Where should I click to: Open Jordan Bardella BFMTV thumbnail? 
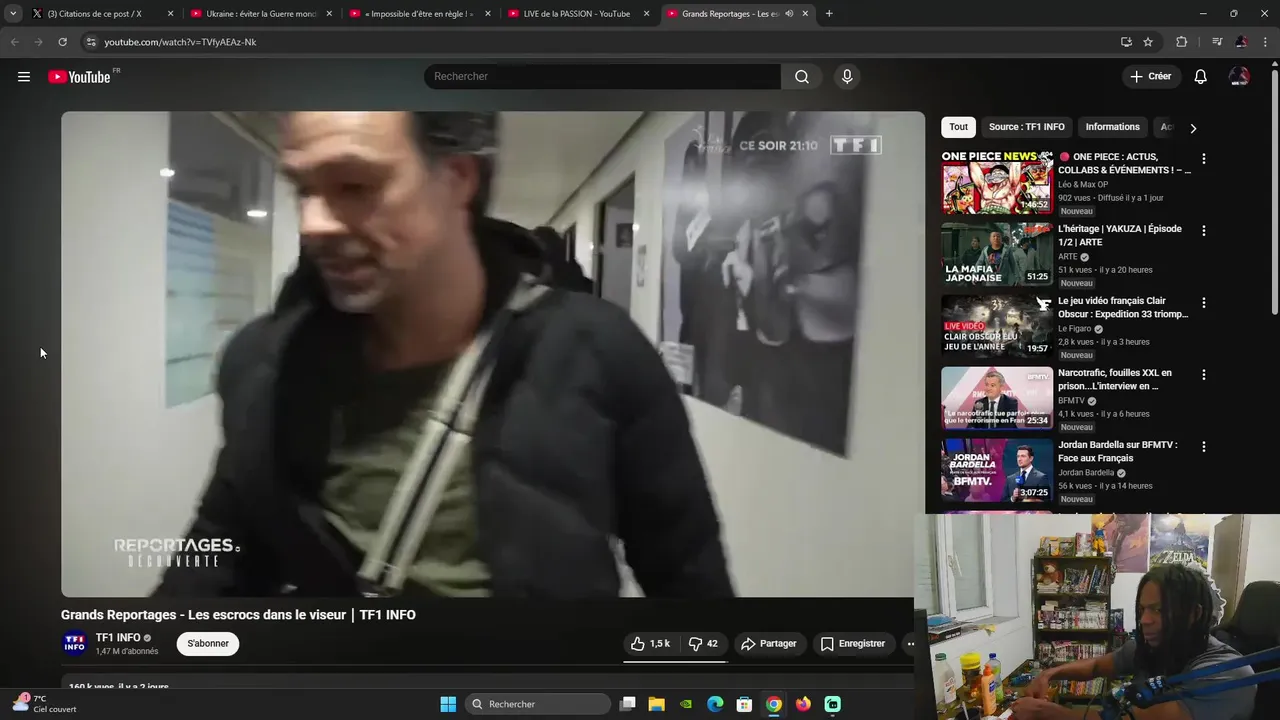(x=997, y=470)
